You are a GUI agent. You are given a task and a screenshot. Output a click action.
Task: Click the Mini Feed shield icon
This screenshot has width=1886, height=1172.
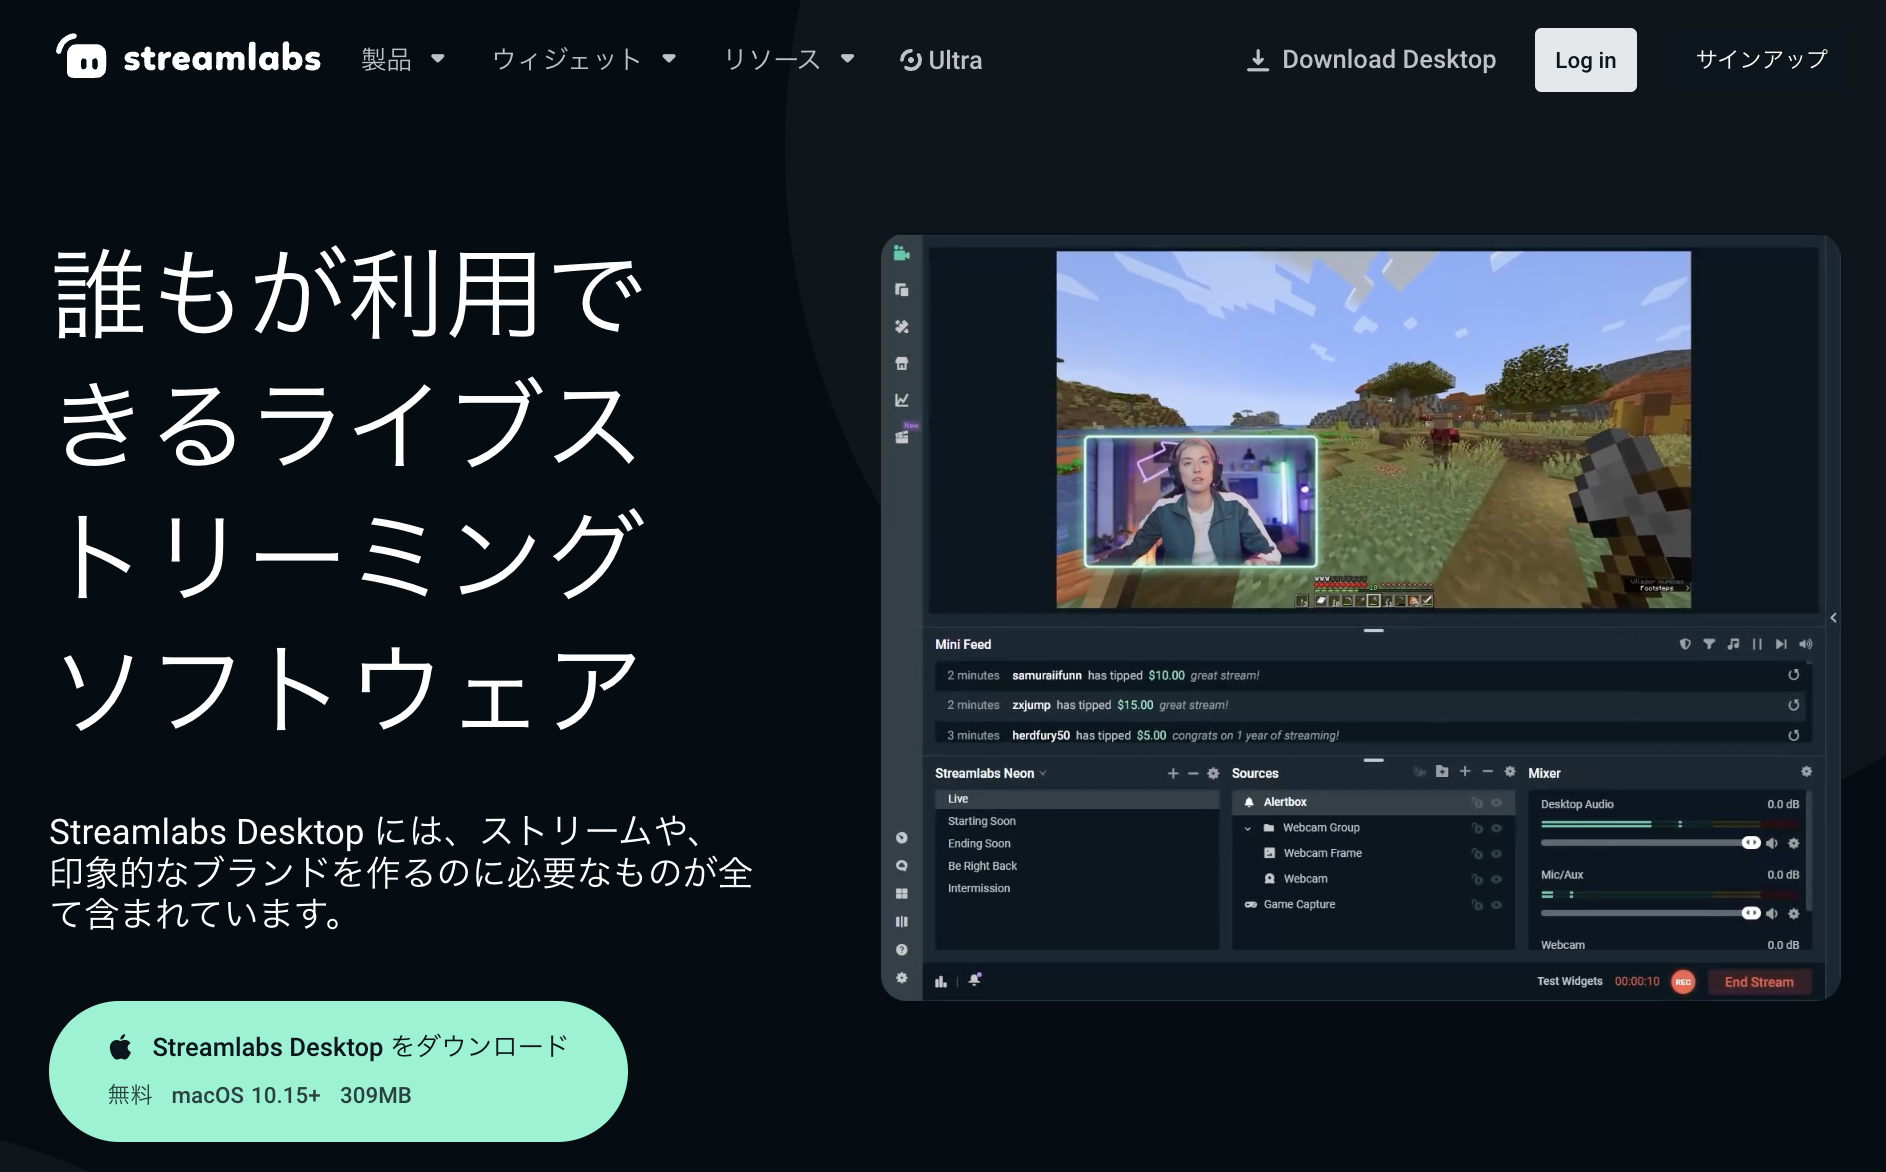pos(1685,645)
